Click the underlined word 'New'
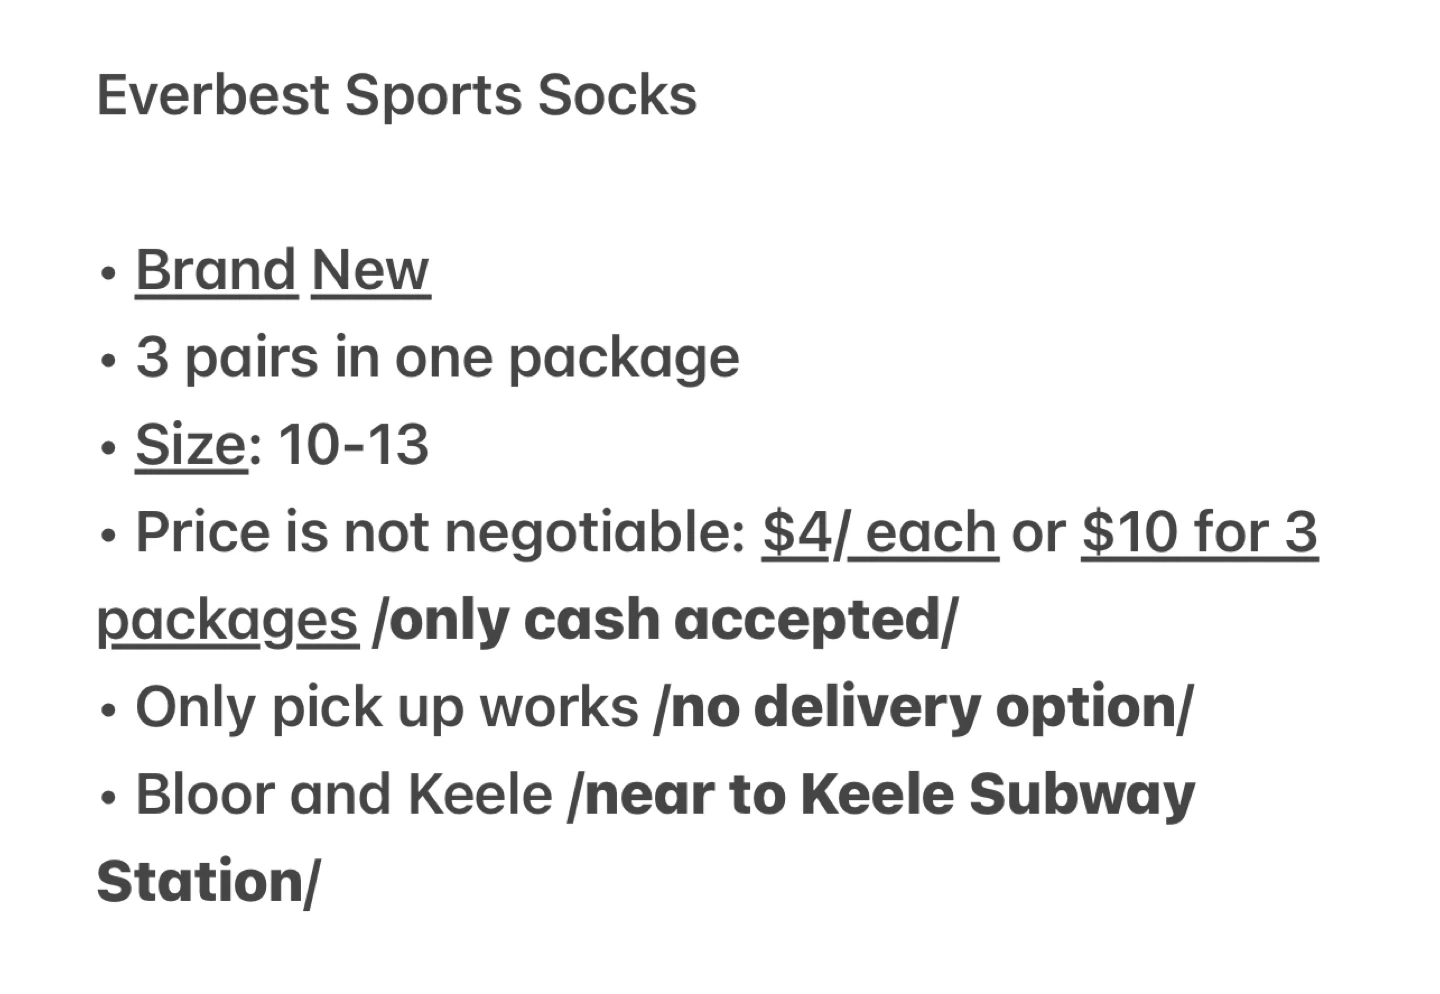The image size is (1440, 994). pos(371,270)
